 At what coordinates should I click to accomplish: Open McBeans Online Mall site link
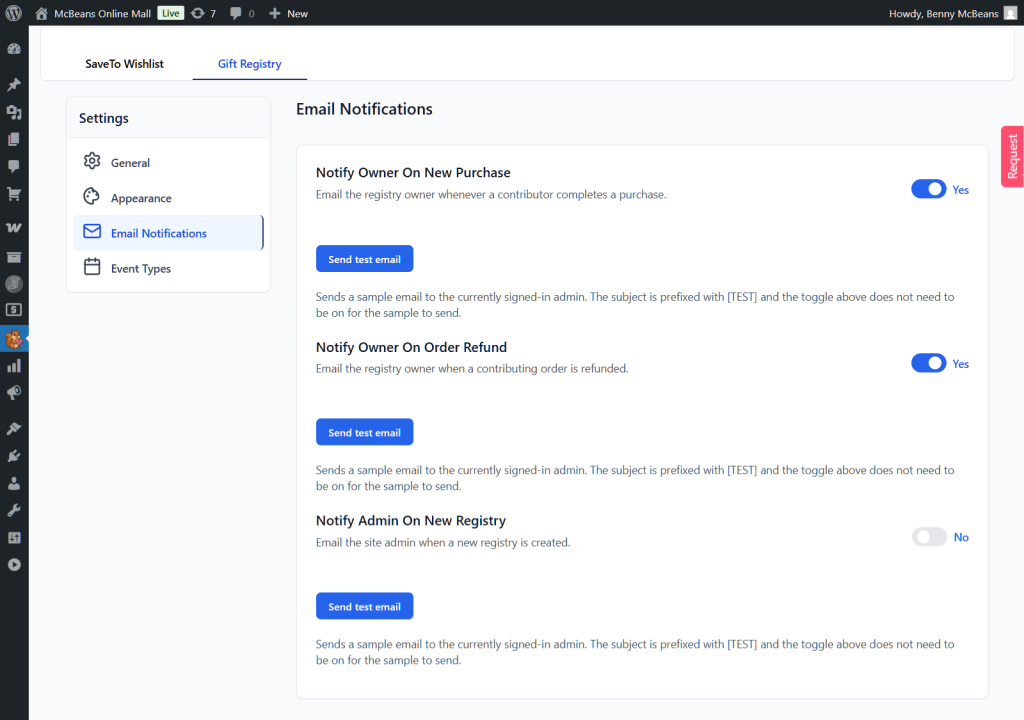103,13
